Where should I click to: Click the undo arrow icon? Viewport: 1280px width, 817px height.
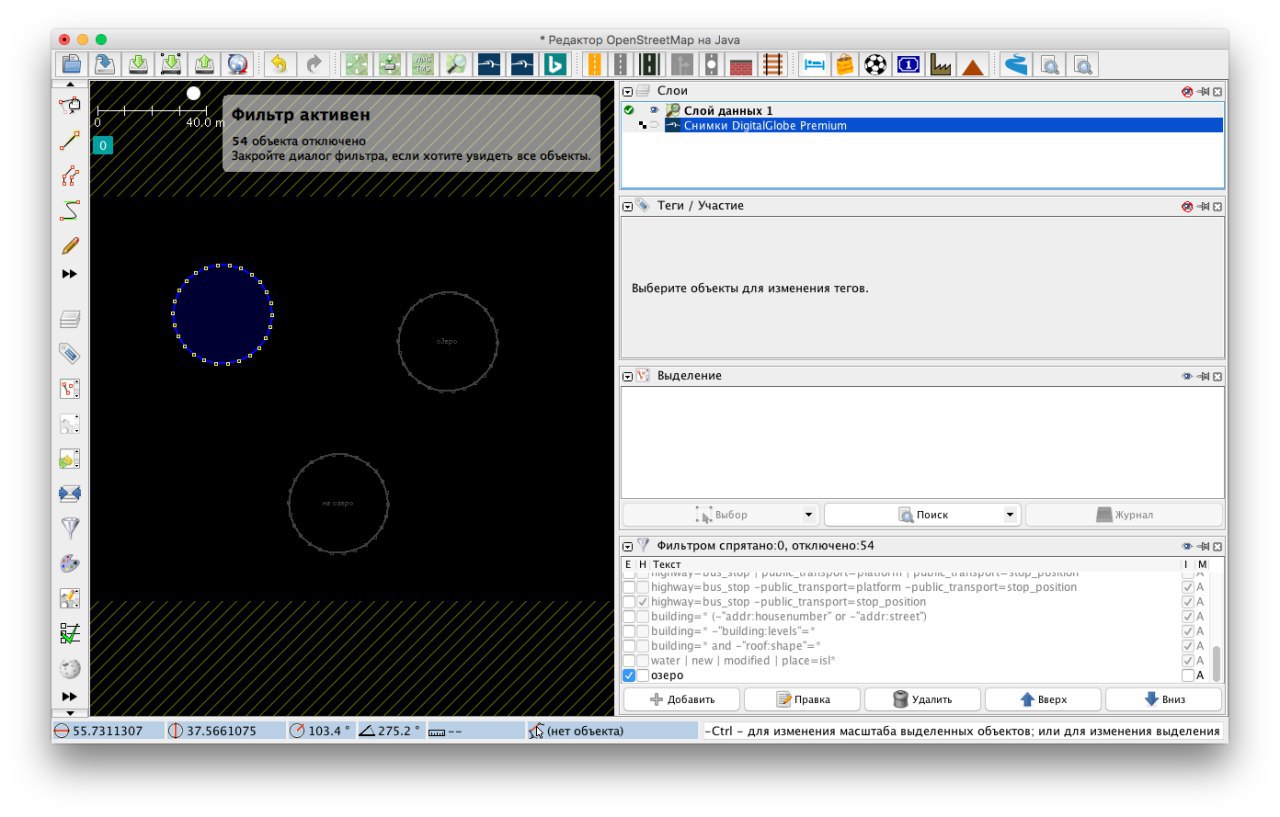point(279,65)
